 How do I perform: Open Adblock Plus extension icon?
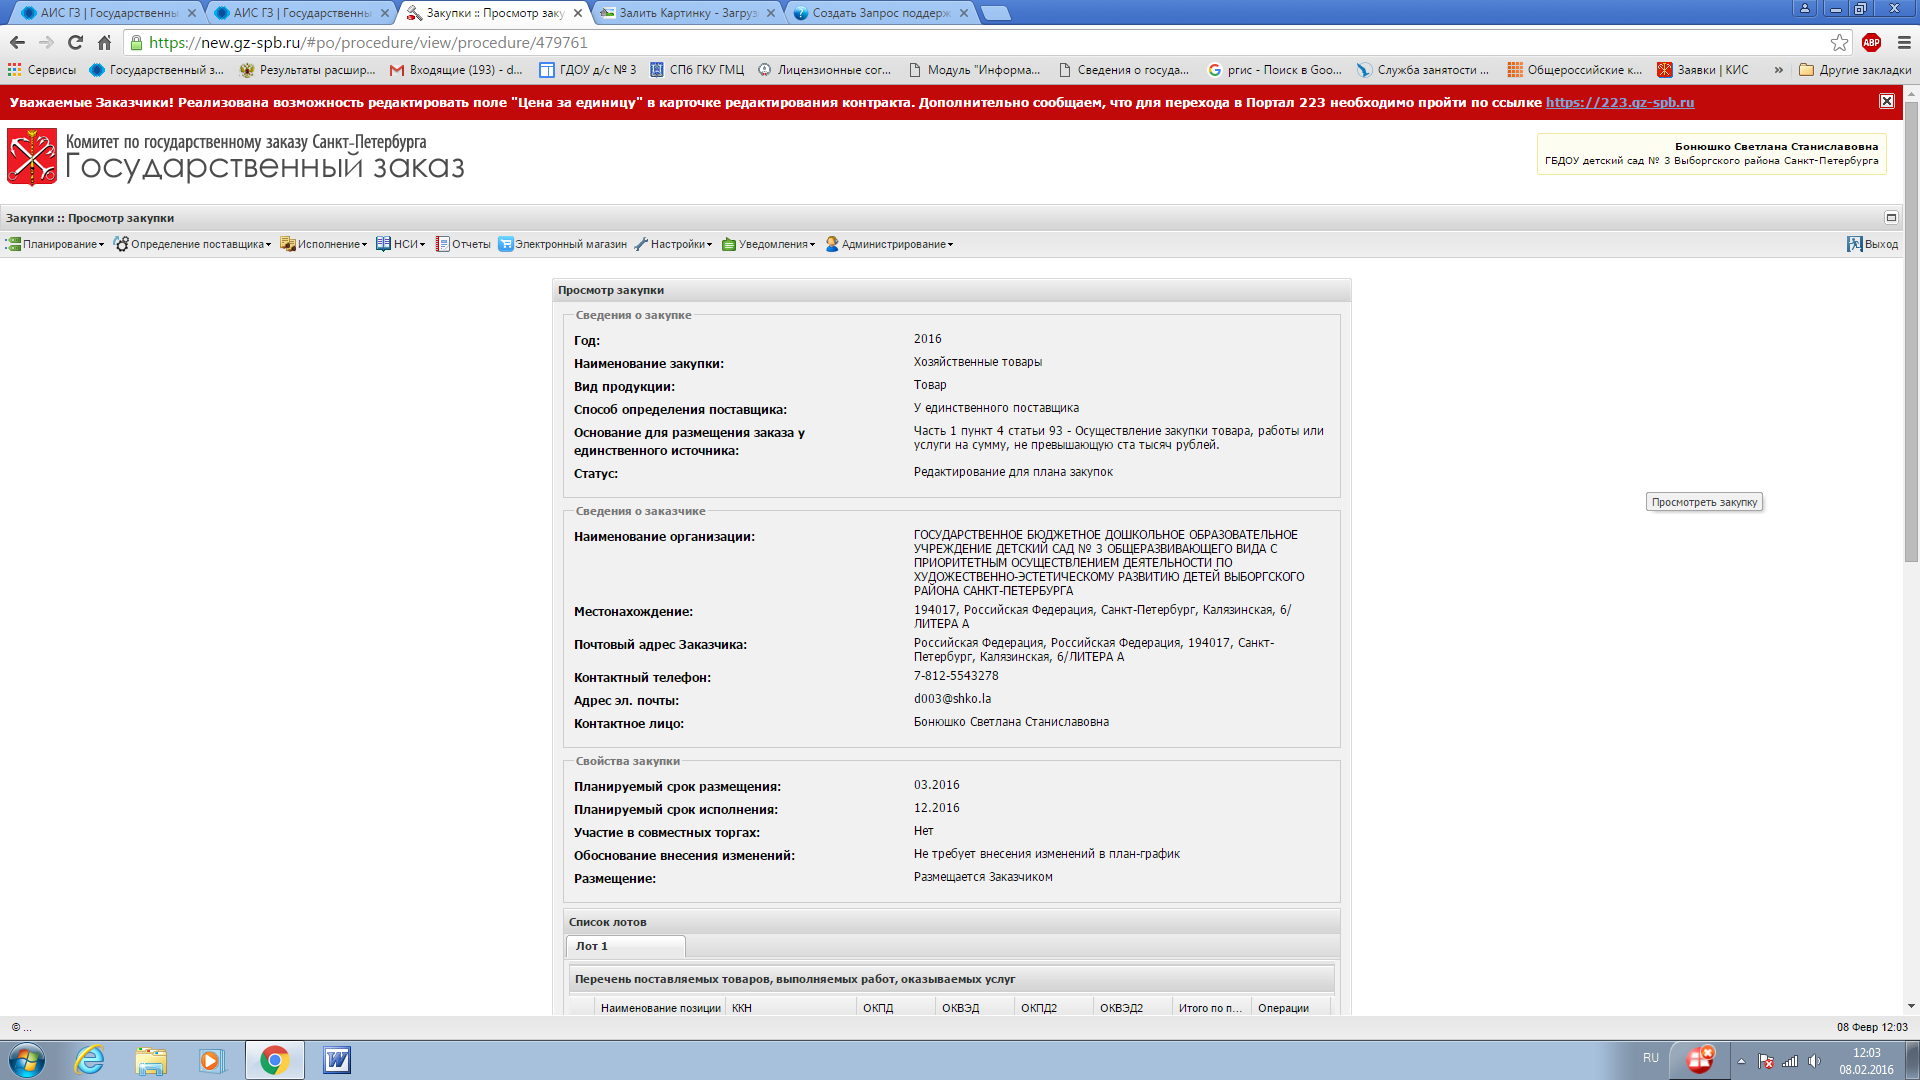(1871, 42)
